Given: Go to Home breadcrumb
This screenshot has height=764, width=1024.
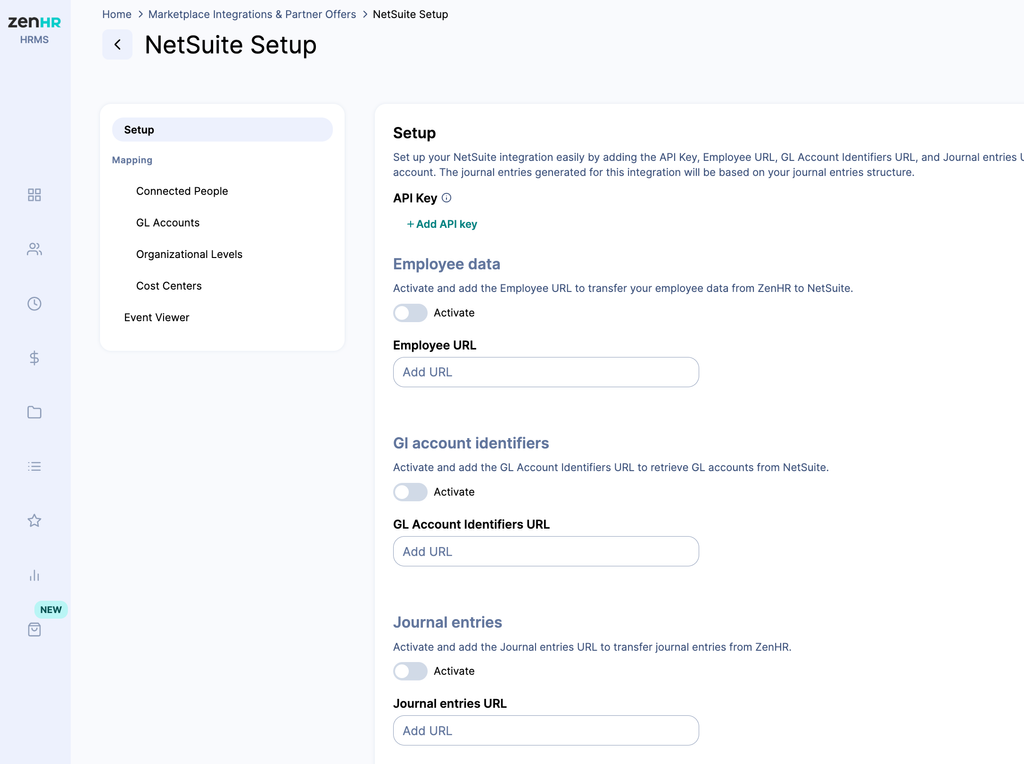Looking at the screenshot, I should 117,14.
